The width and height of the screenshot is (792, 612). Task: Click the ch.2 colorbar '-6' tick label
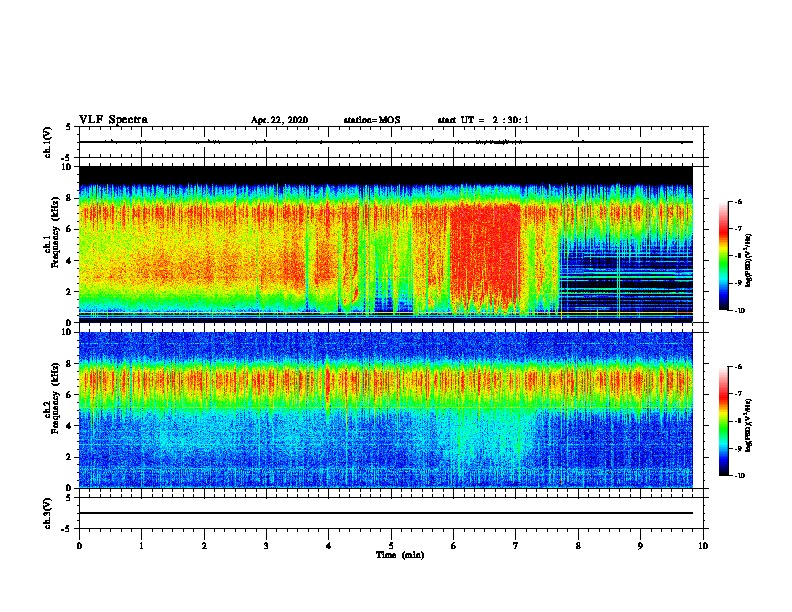point(738,367)
